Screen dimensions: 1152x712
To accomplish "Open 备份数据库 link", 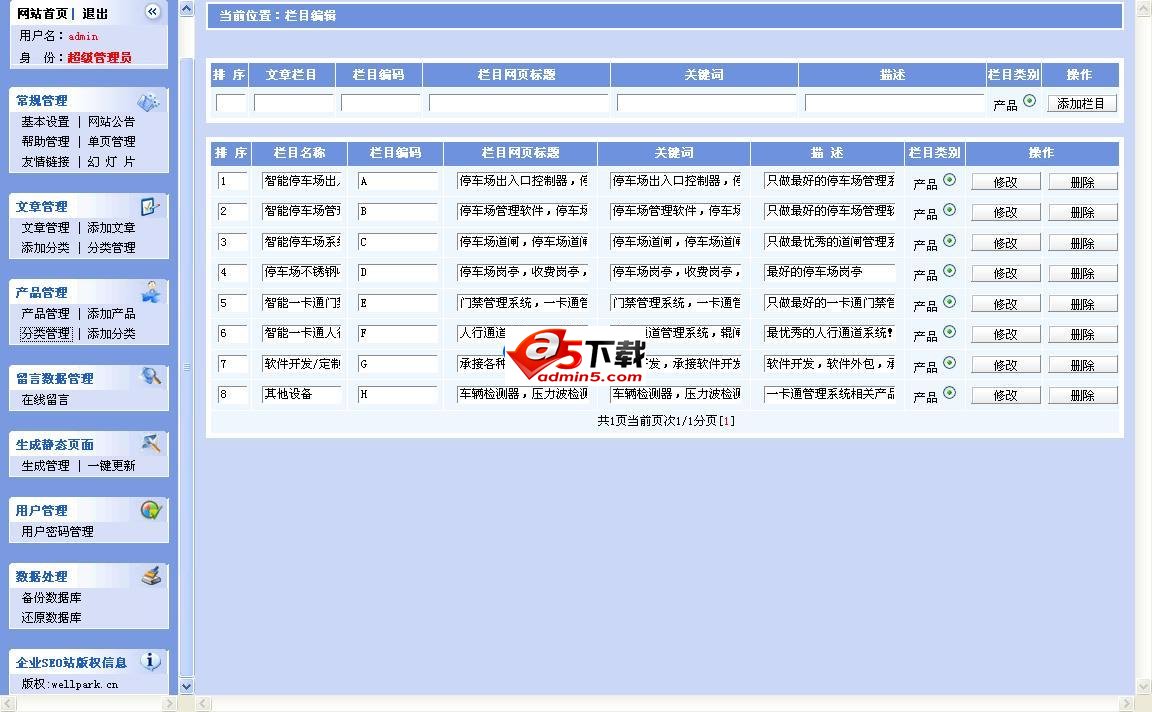I will 51,598.
